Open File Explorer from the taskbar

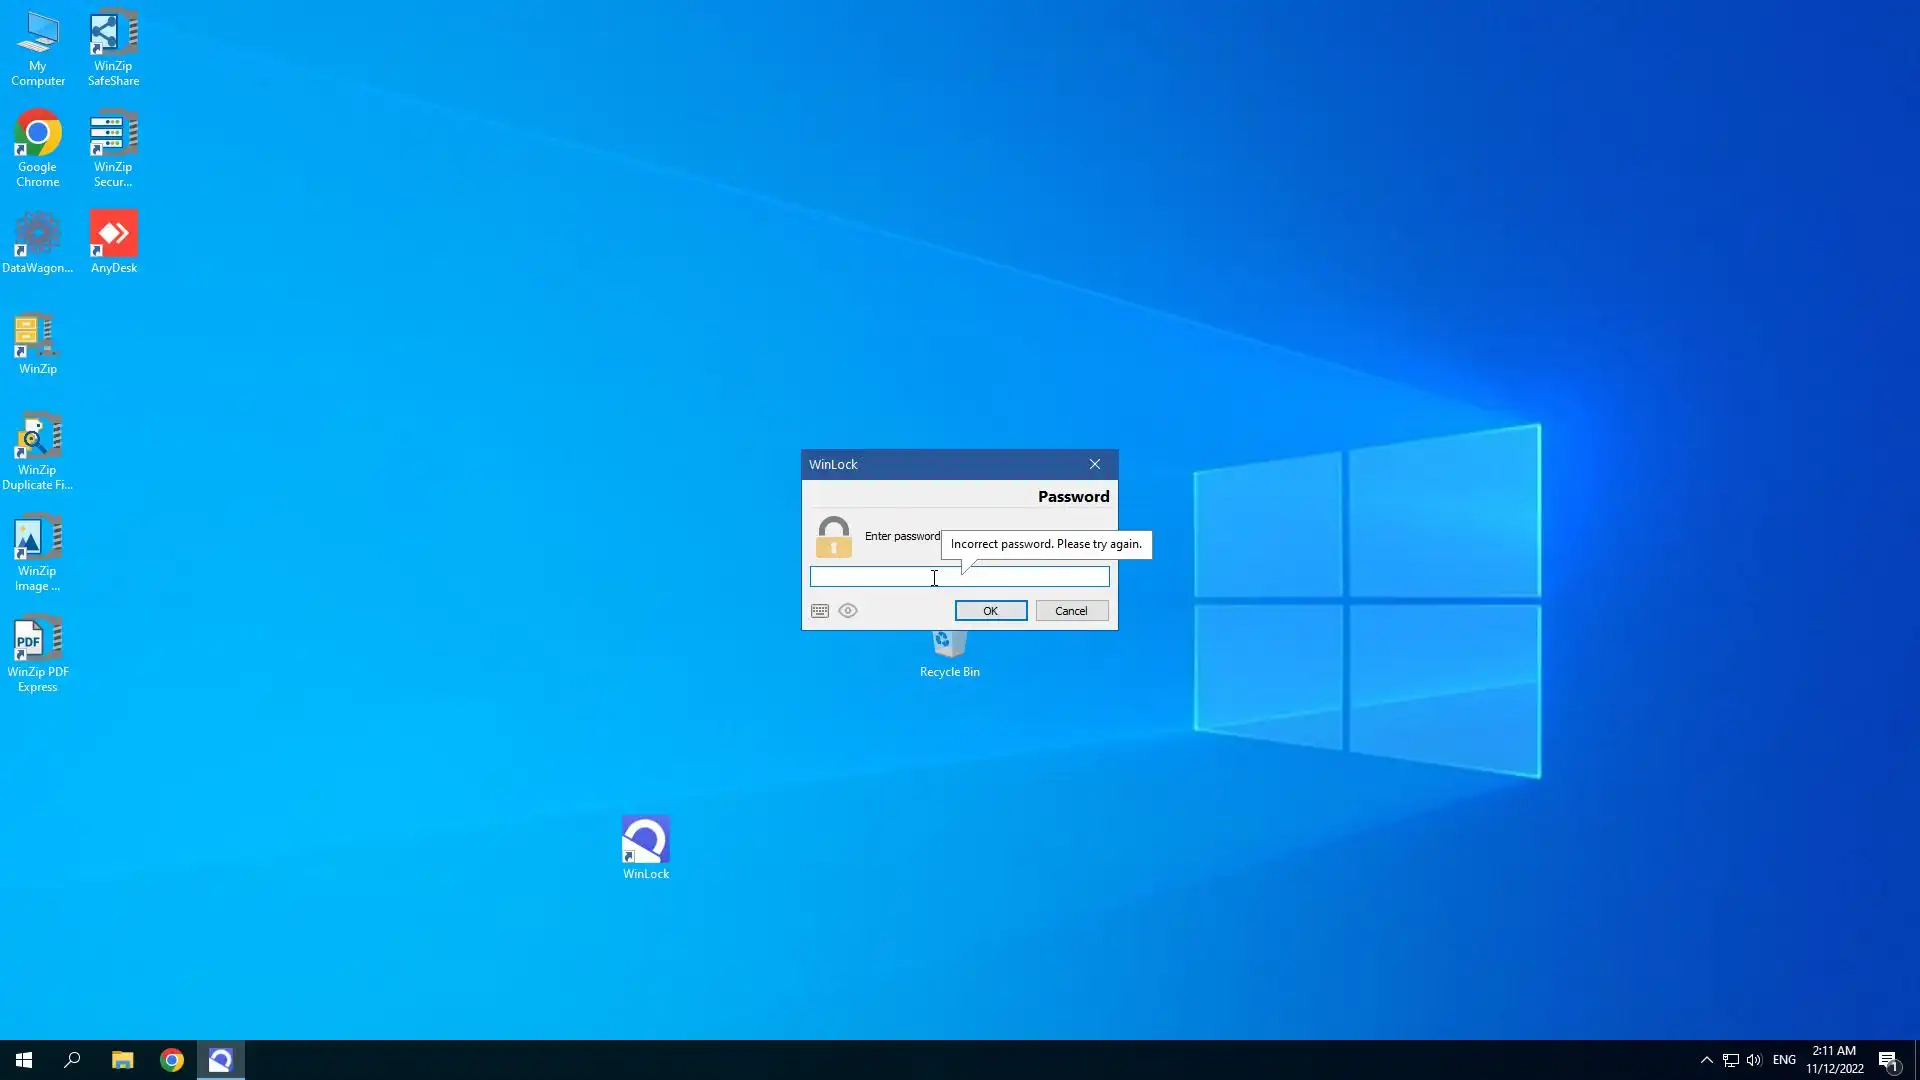(x=122, y=1060)
